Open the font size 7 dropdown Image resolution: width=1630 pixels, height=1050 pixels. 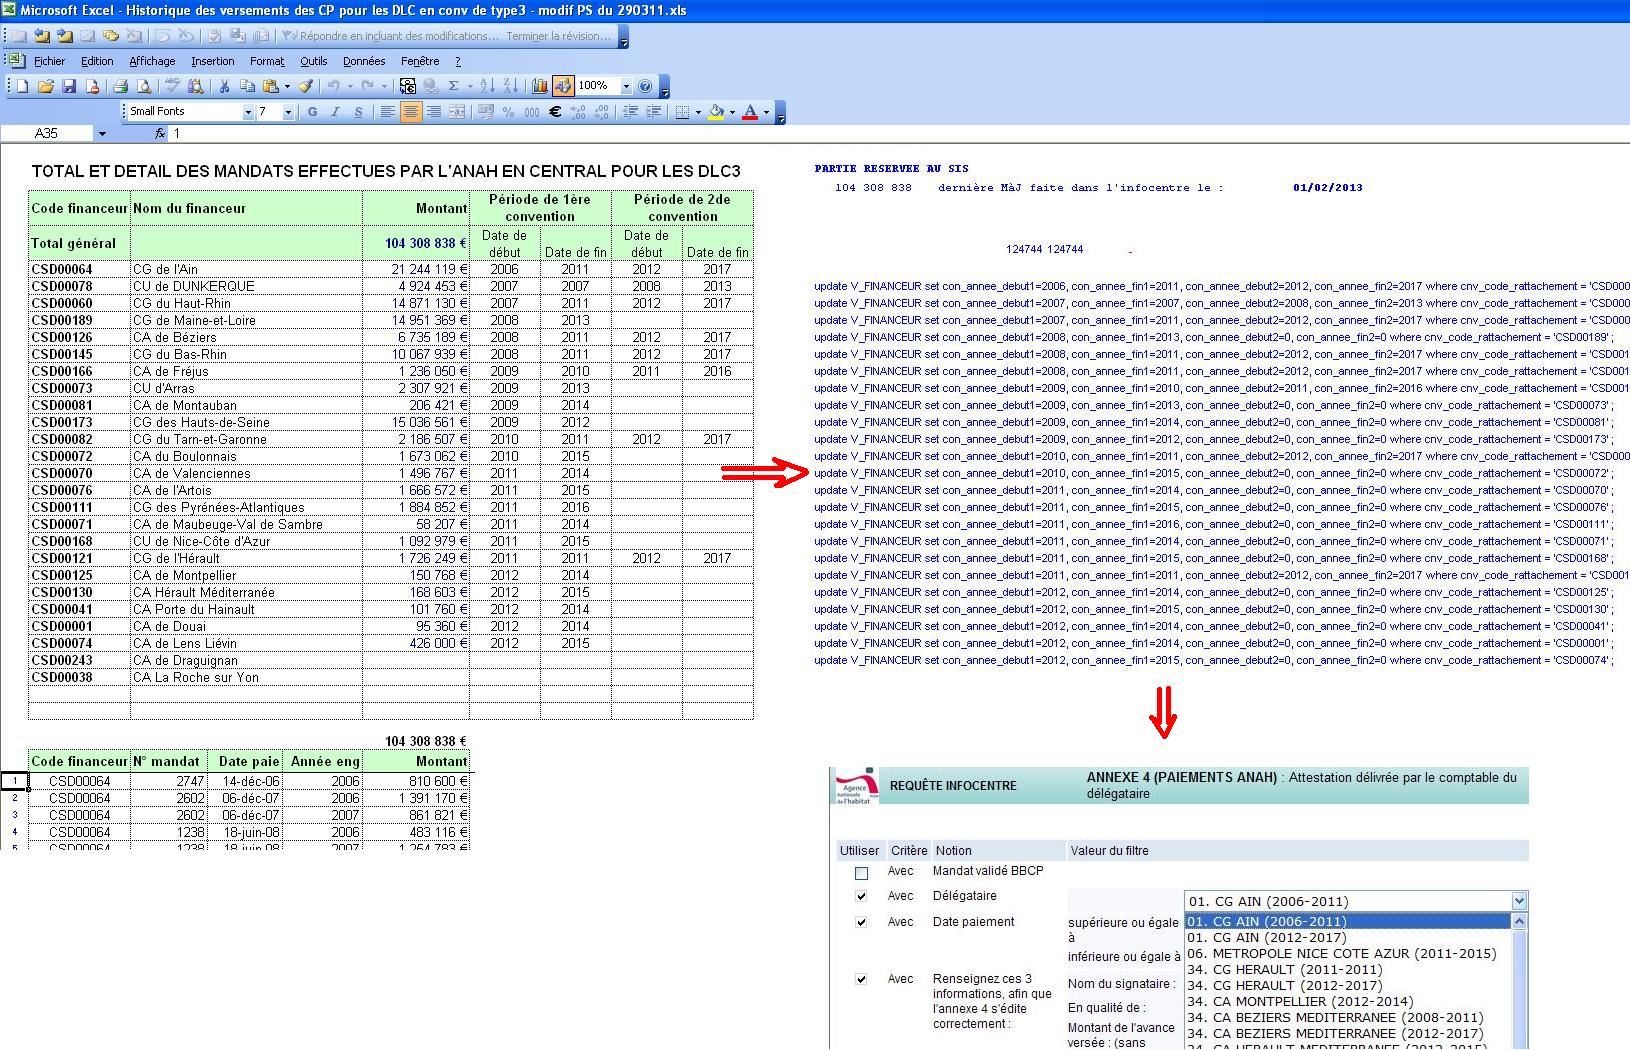[x=288, y=112]
